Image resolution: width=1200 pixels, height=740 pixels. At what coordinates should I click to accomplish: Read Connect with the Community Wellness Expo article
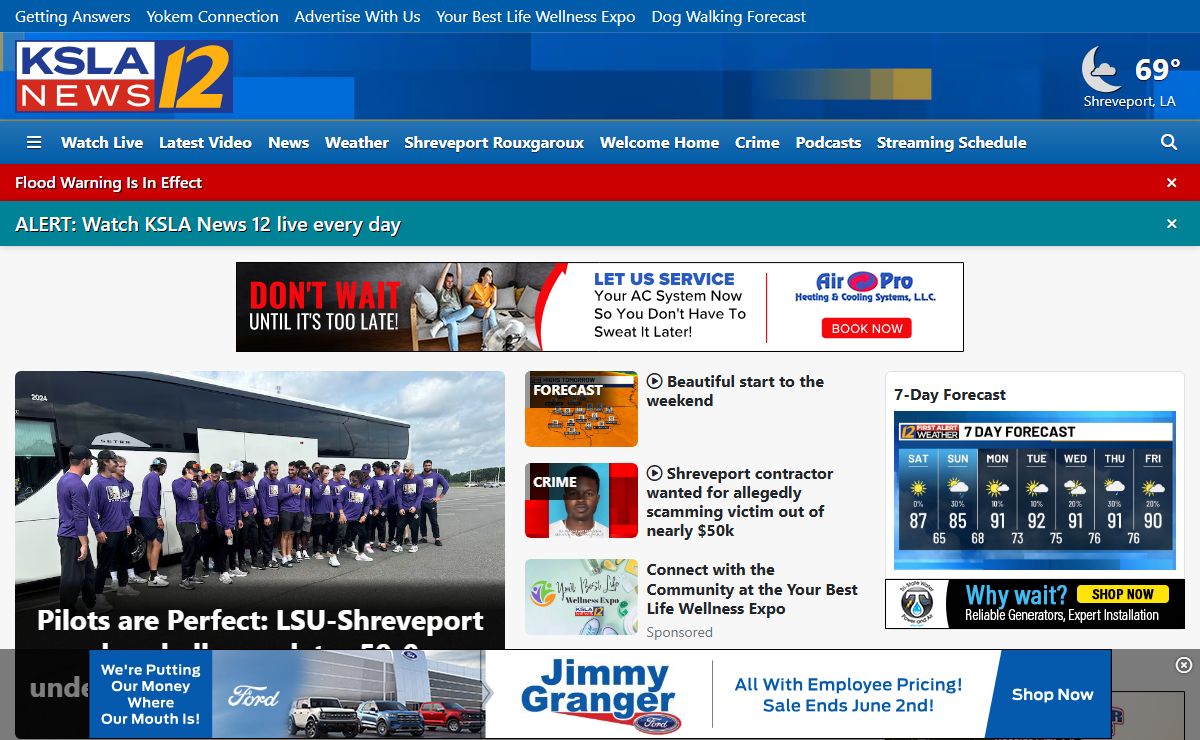(x=752, y=589)
